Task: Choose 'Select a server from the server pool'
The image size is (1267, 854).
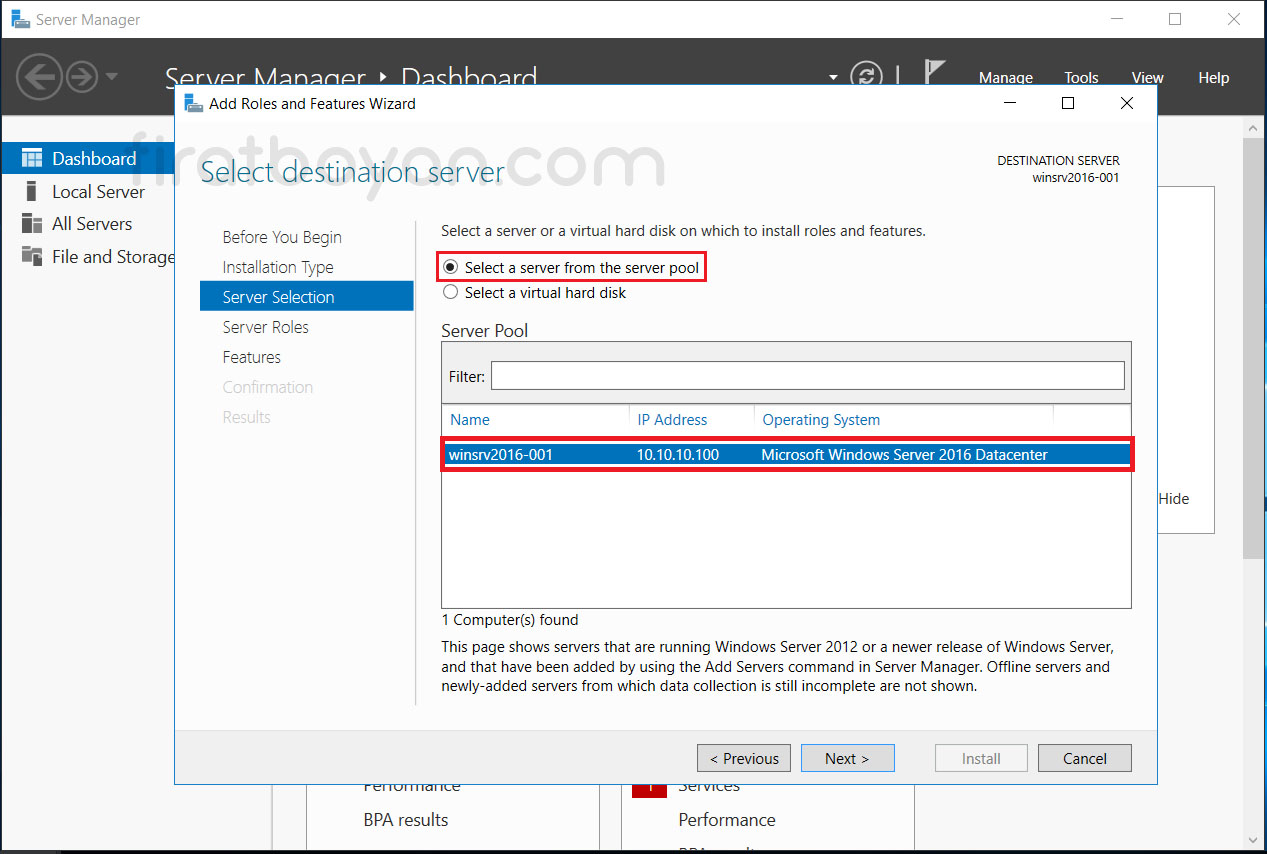Action: [571, 268]
